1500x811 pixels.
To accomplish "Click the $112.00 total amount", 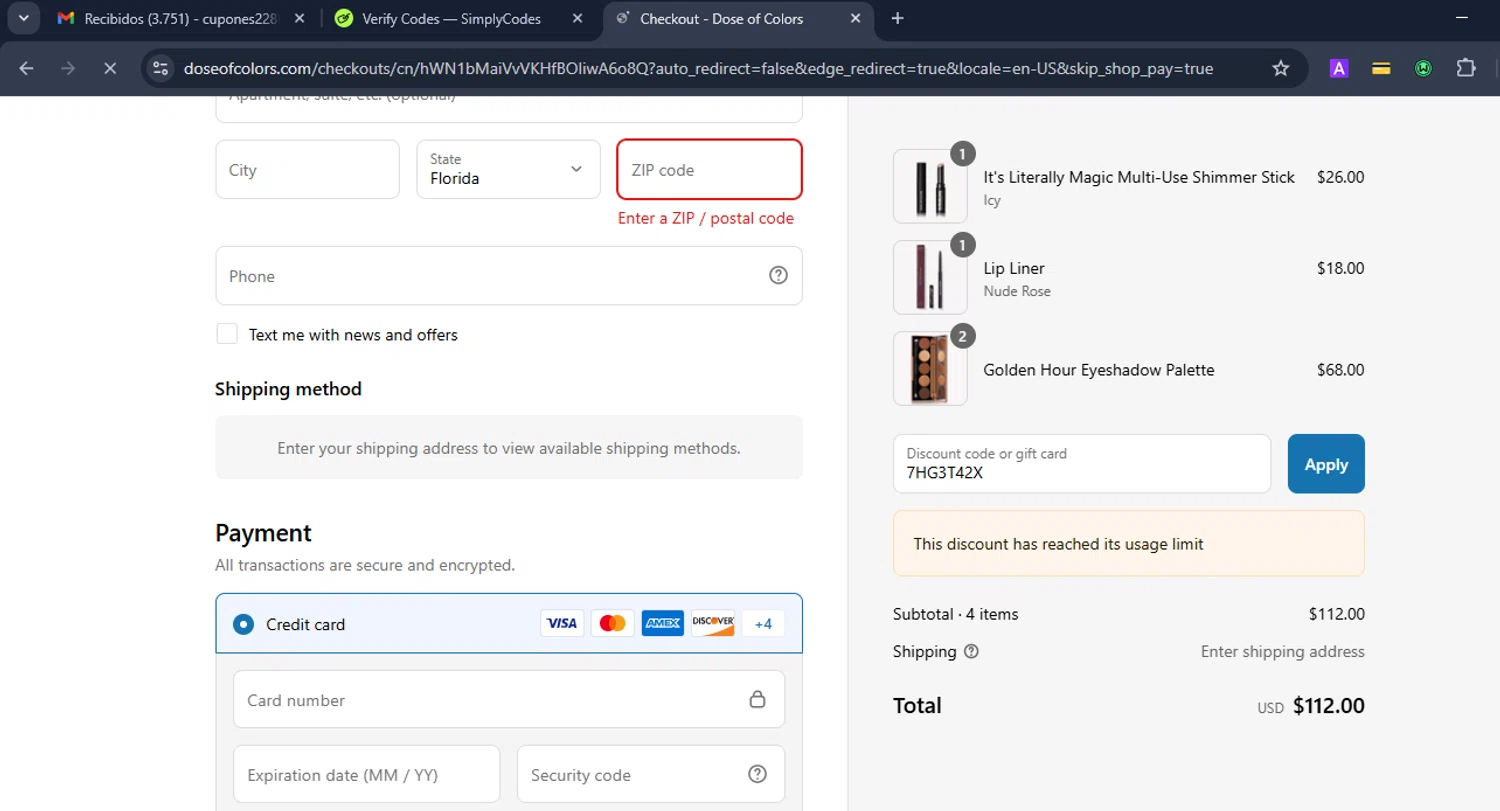I will click(1328, 706).
